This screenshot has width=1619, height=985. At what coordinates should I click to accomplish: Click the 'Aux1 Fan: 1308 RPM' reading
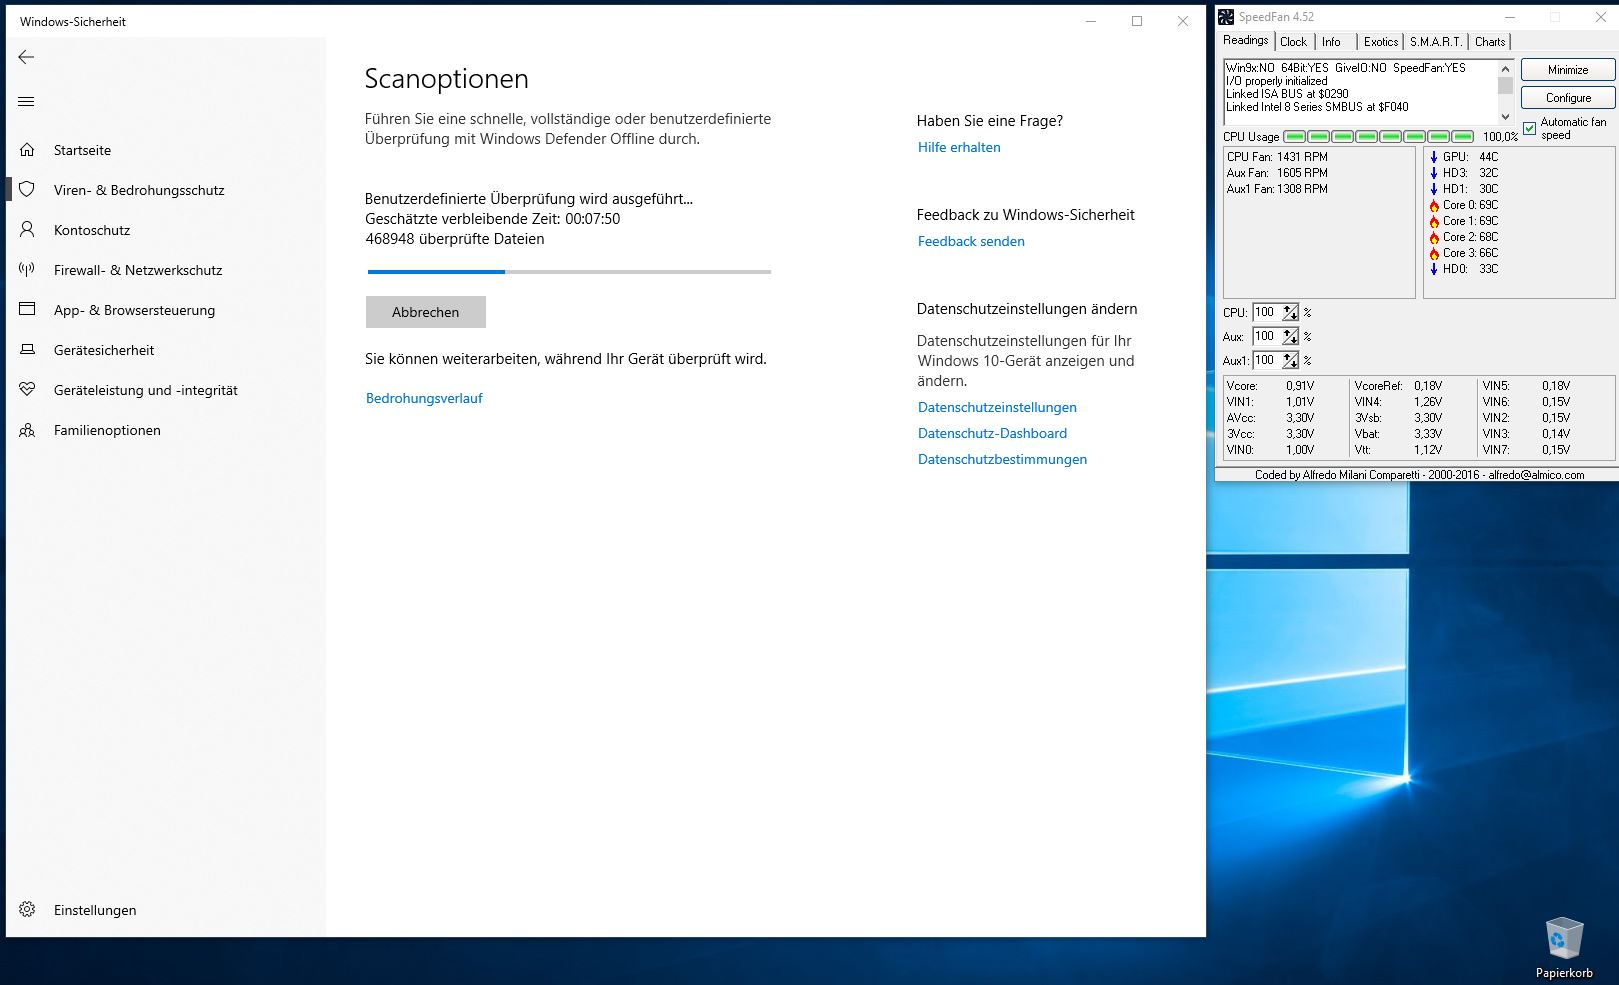[x=1277, y=189]
